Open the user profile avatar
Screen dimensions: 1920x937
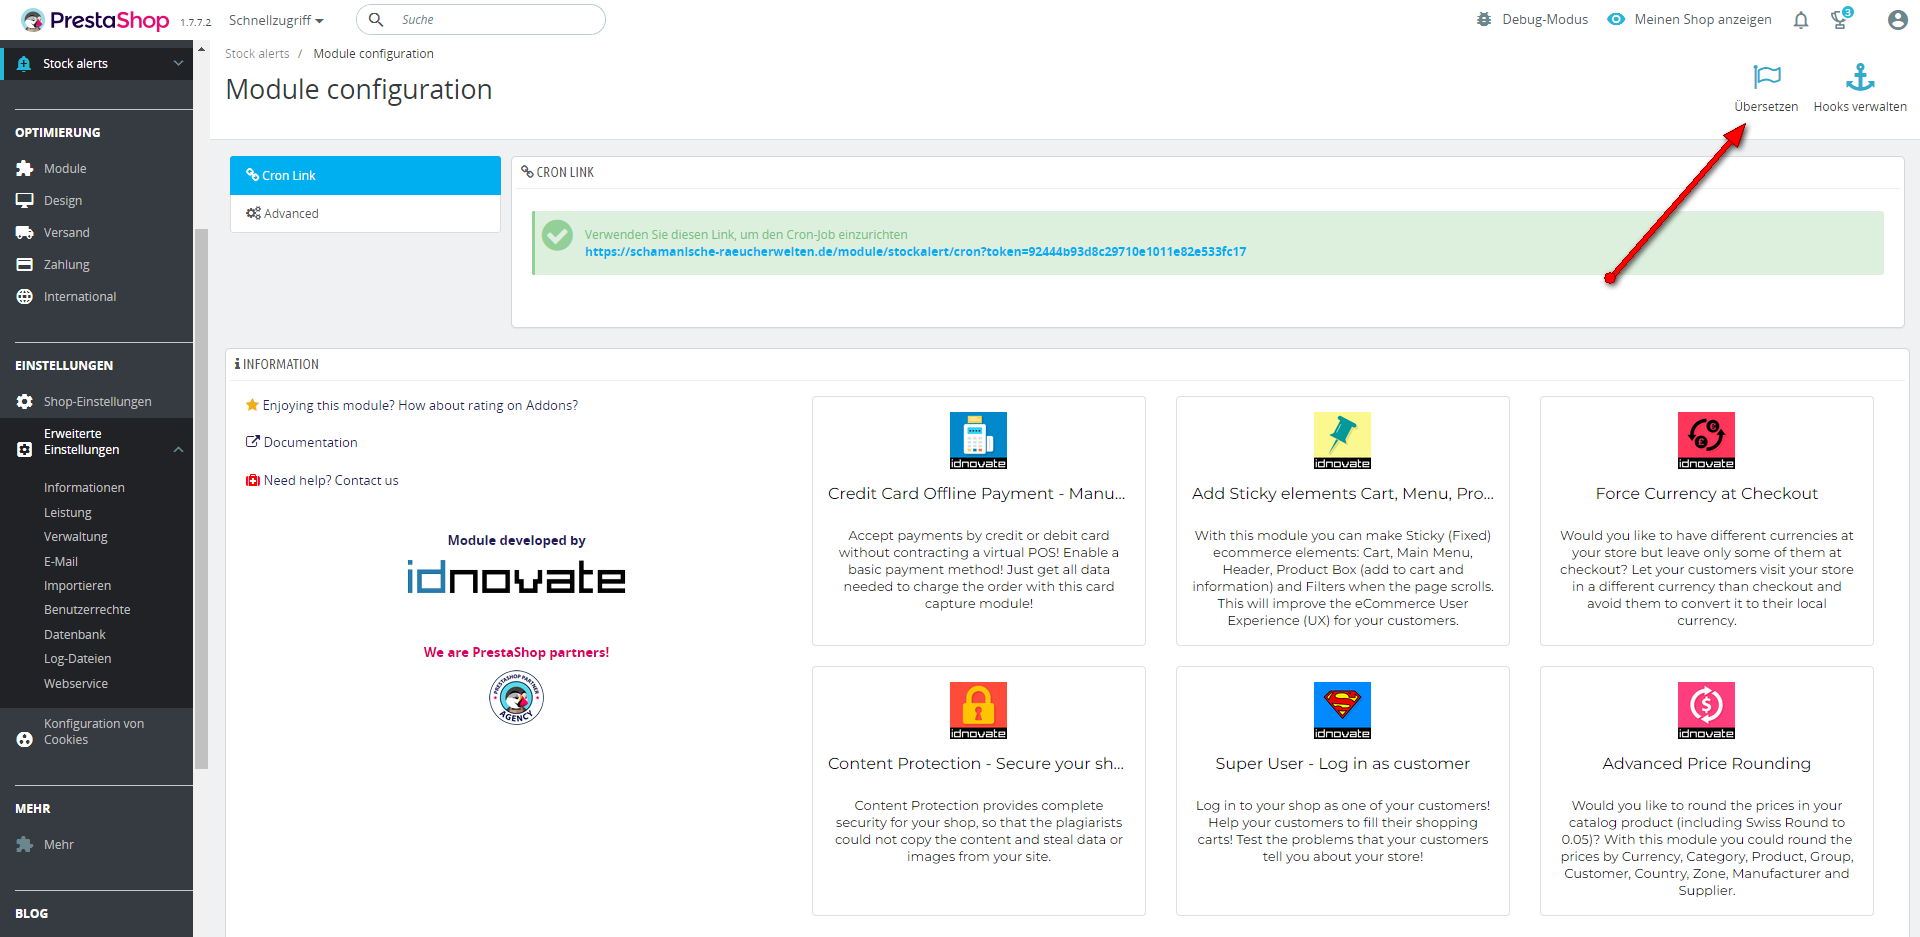(1897, 20)
